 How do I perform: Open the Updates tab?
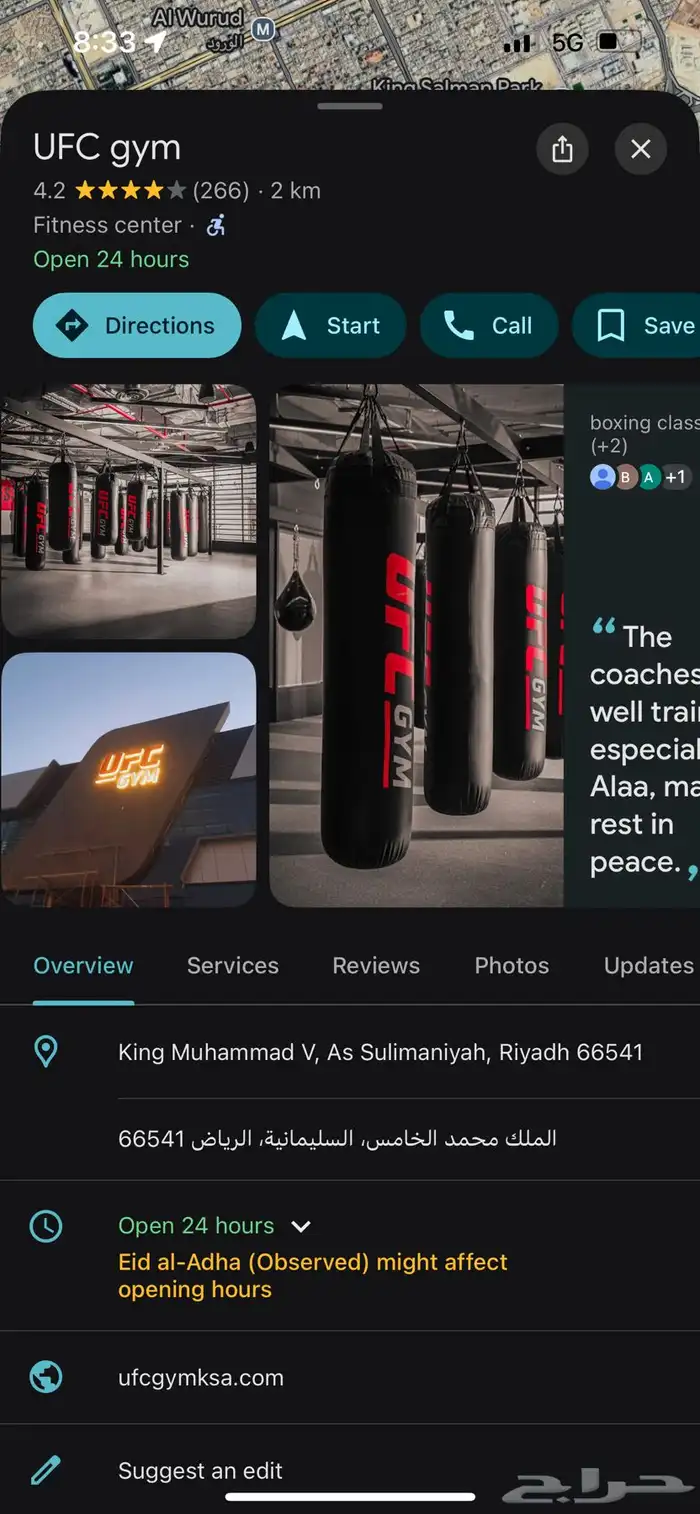(649, 965)
